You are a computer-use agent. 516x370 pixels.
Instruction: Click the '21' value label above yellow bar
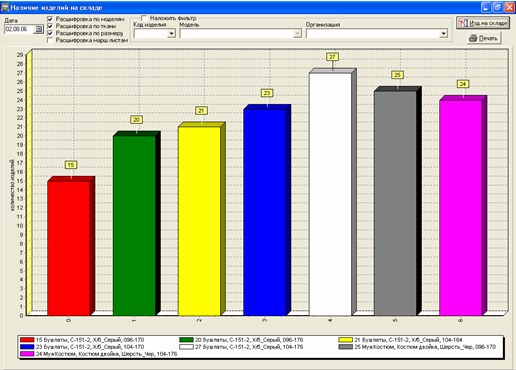[201, 111]
